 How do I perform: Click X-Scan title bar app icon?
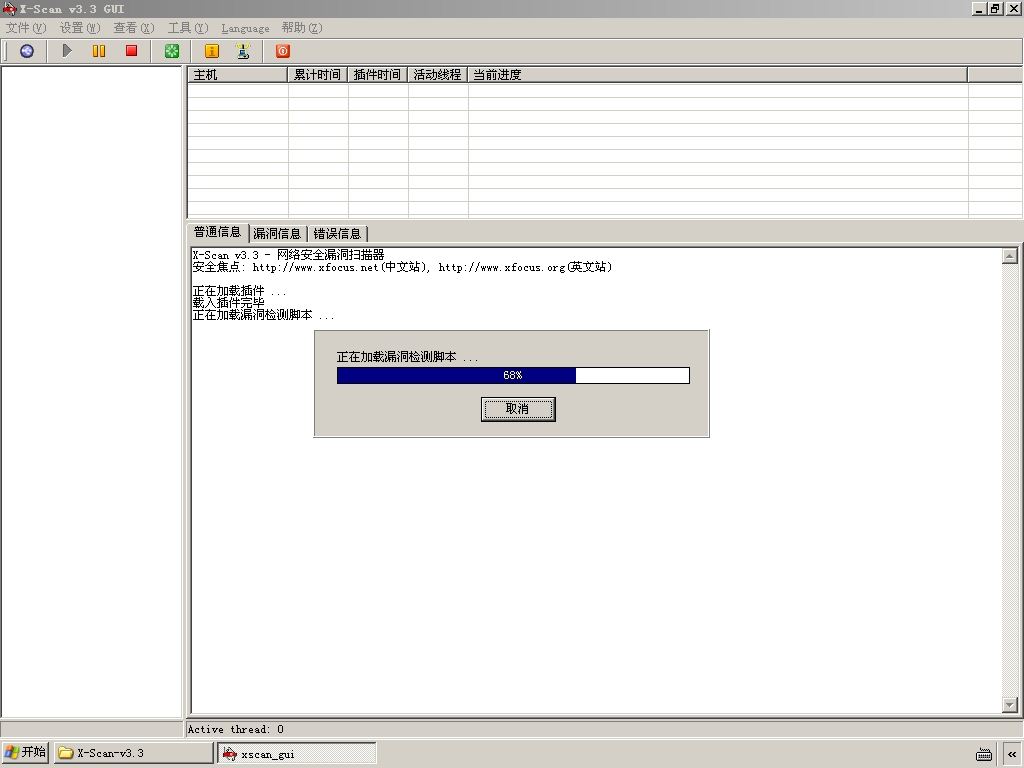pos(9,8)
